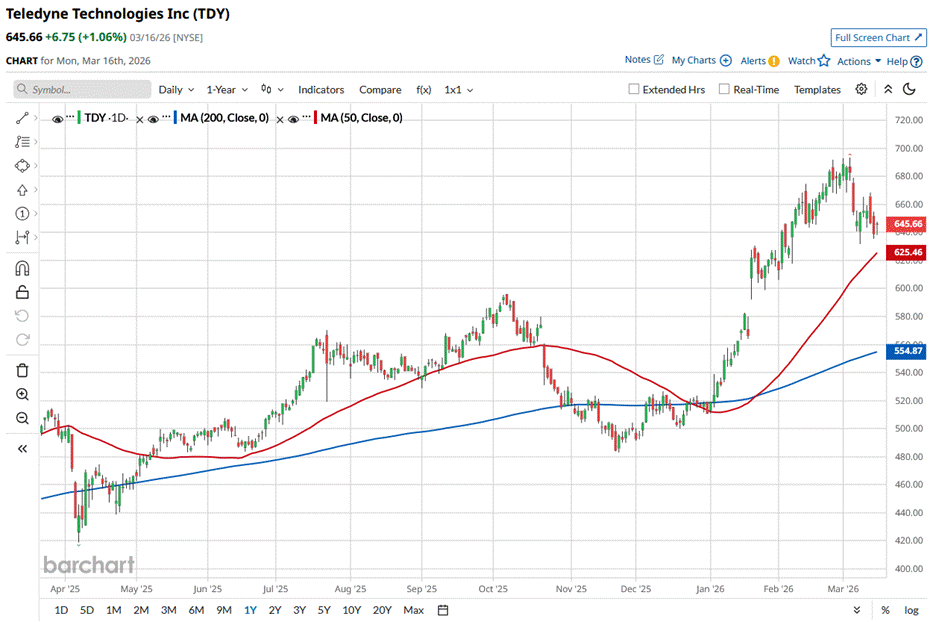Hide the MA (200, Close, 0) indicator

point(154,118)
